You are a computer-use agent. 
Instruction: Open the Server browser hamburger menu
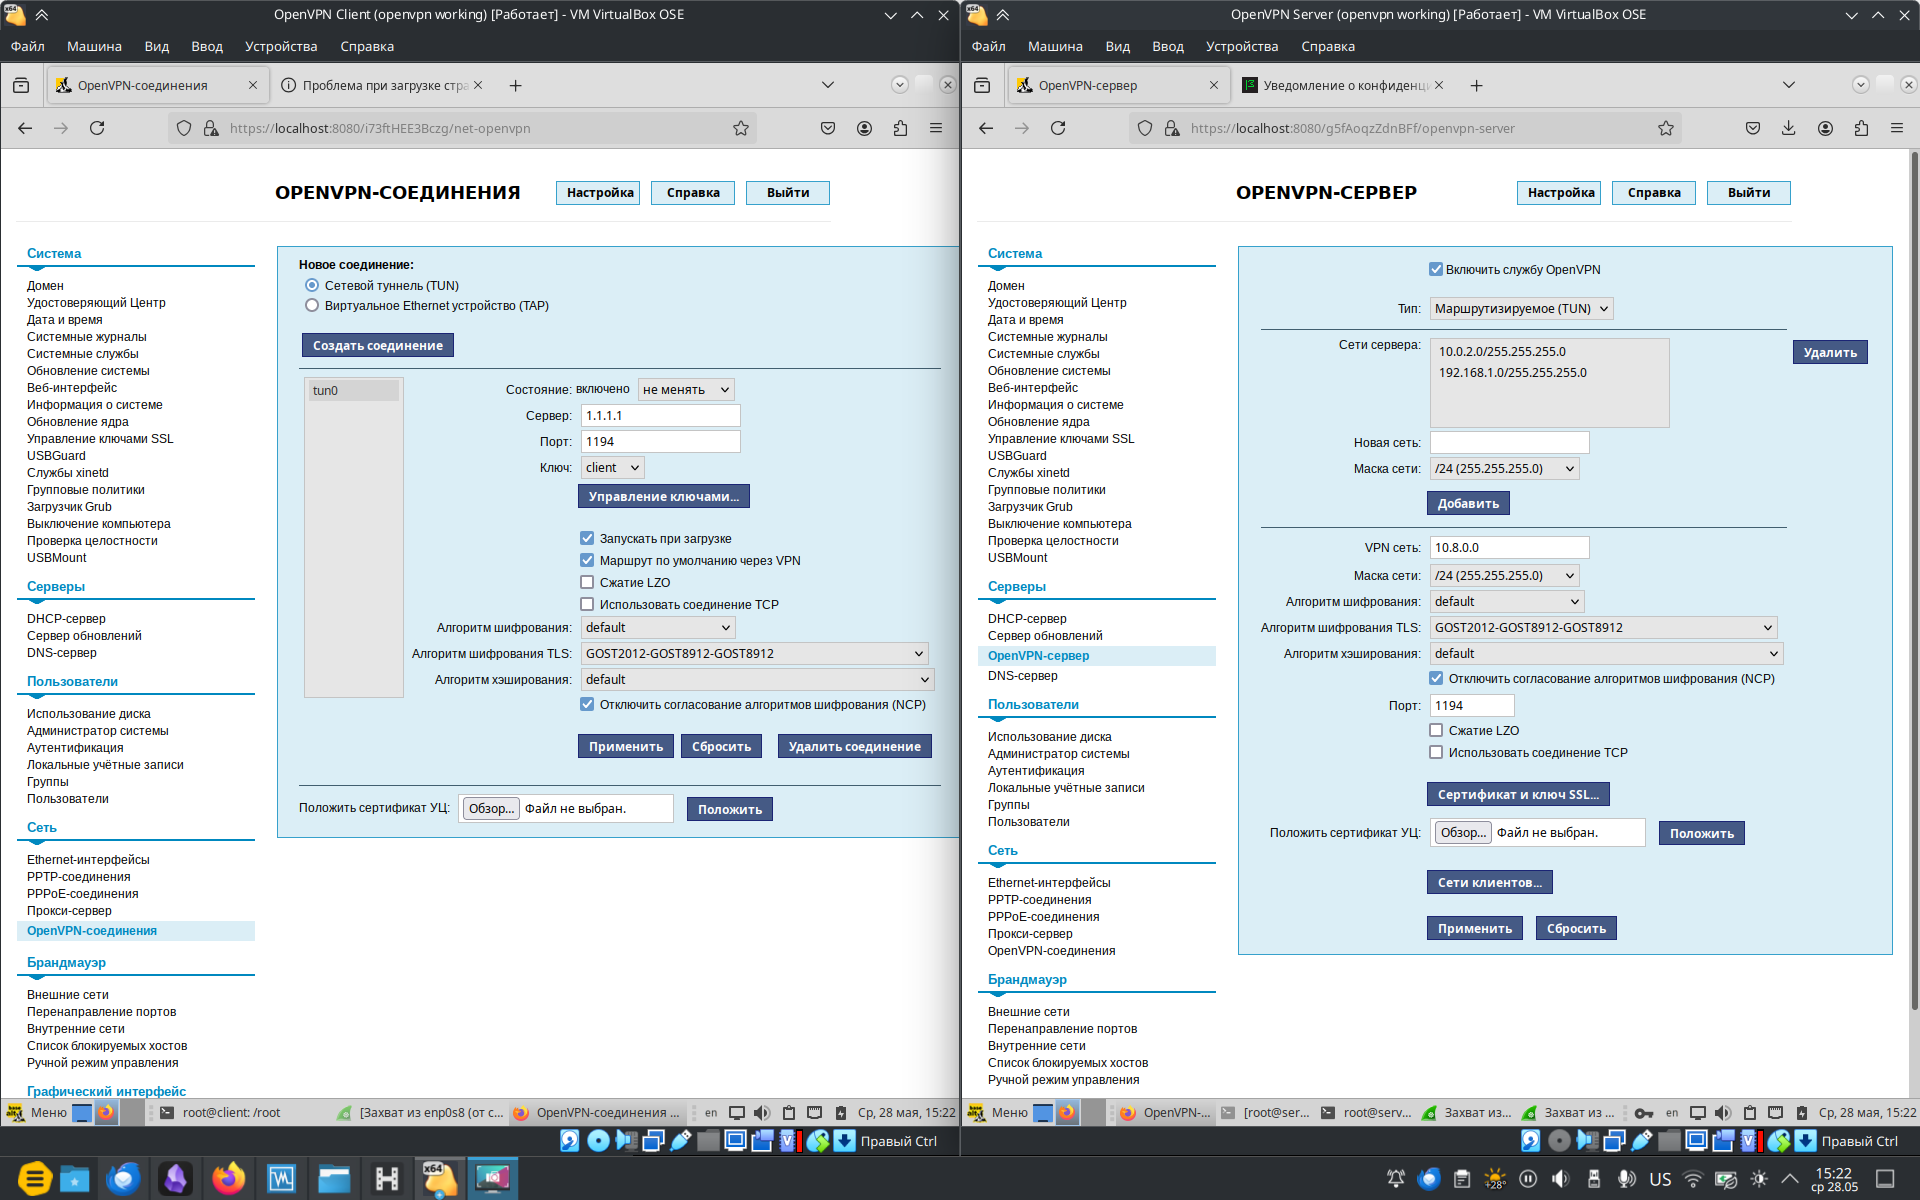[1897, 128]
